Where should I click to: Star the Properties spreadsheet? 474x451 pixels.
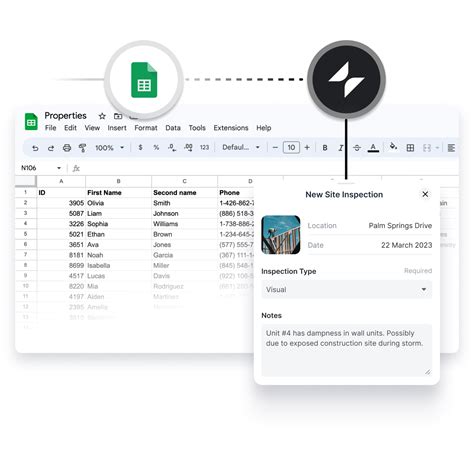point(102,116)
